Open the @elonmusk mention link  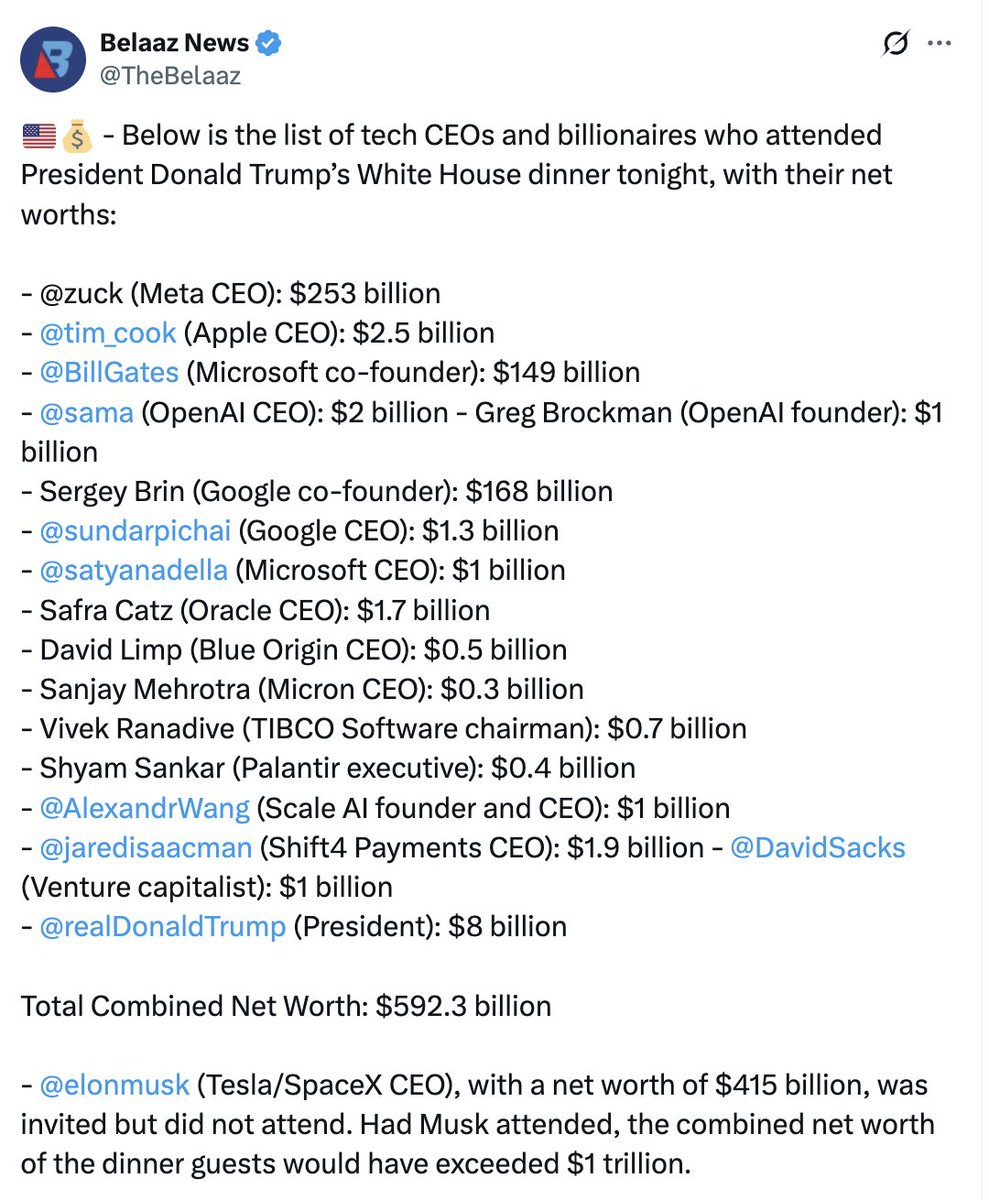114,1084
